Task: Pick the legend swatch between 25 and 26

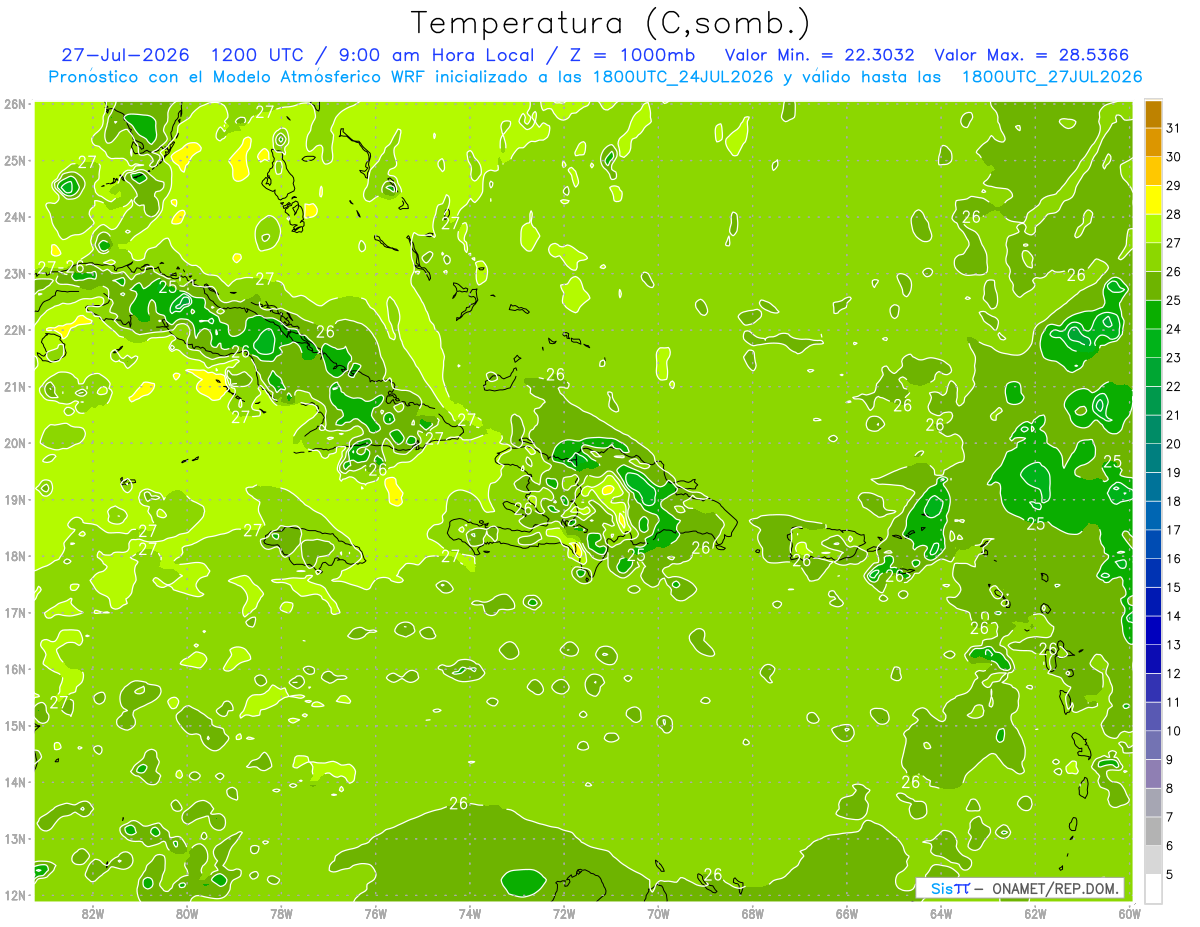Action: tap(1153, 286)
